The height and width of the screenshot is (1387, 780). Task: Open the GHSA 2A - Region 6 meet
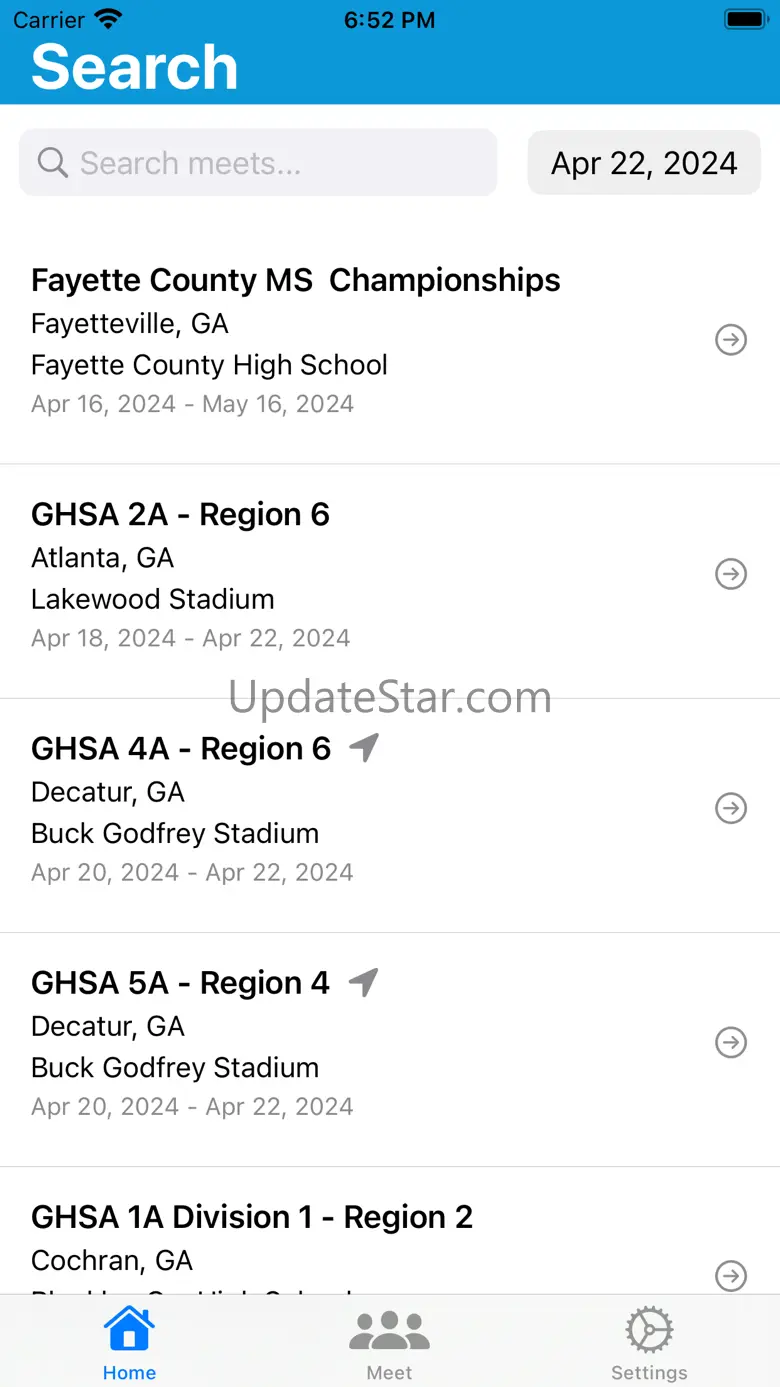coord(180,514)
